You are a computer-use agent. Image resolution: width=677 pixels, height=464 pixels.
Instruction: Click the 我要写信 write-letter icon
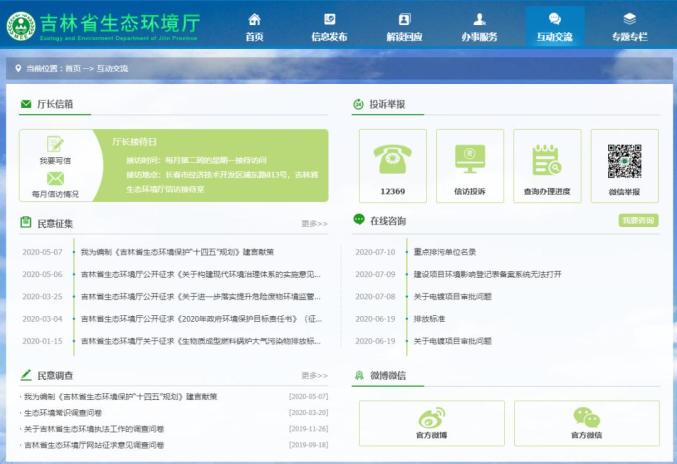pos(55,146)
